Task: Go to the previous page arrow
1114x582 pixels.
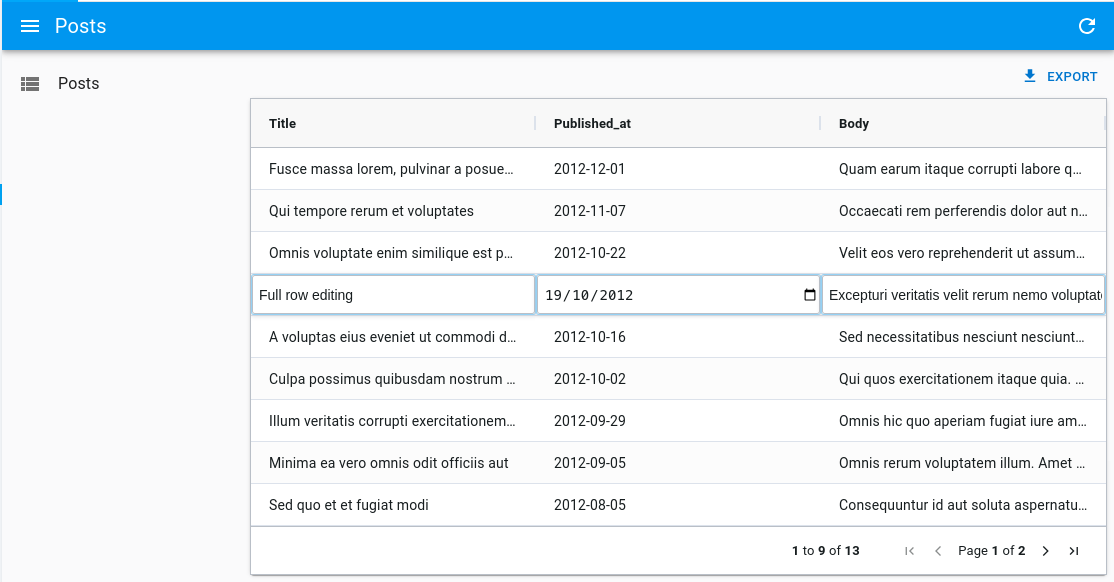Action: tap(938, 551)
